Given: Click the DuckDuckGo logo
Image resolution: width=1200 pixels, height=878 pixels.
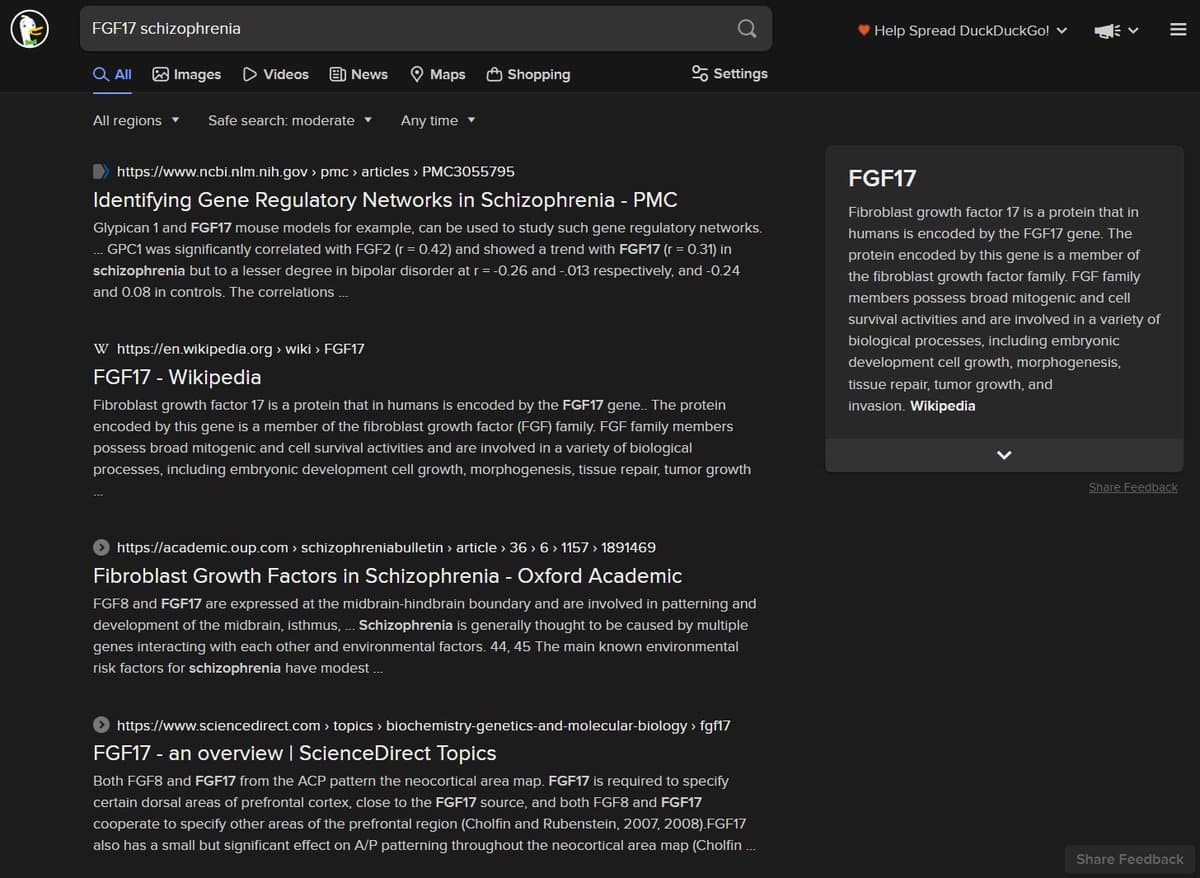Looking at the screenshot, I should pos(29,28).
